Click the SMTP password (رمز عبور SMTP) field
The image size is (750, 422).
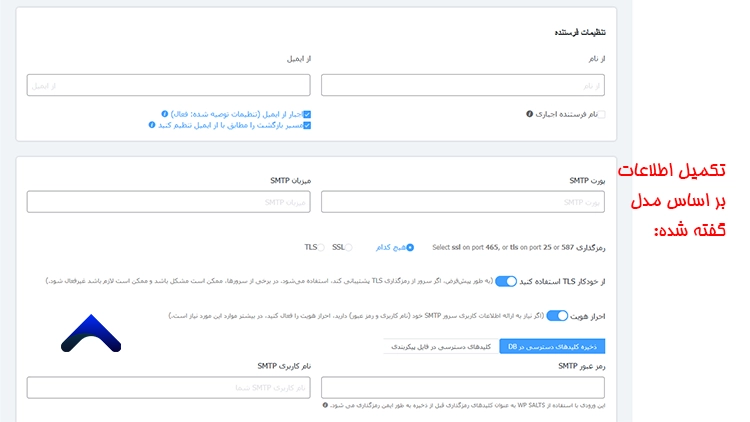point(463,388)
